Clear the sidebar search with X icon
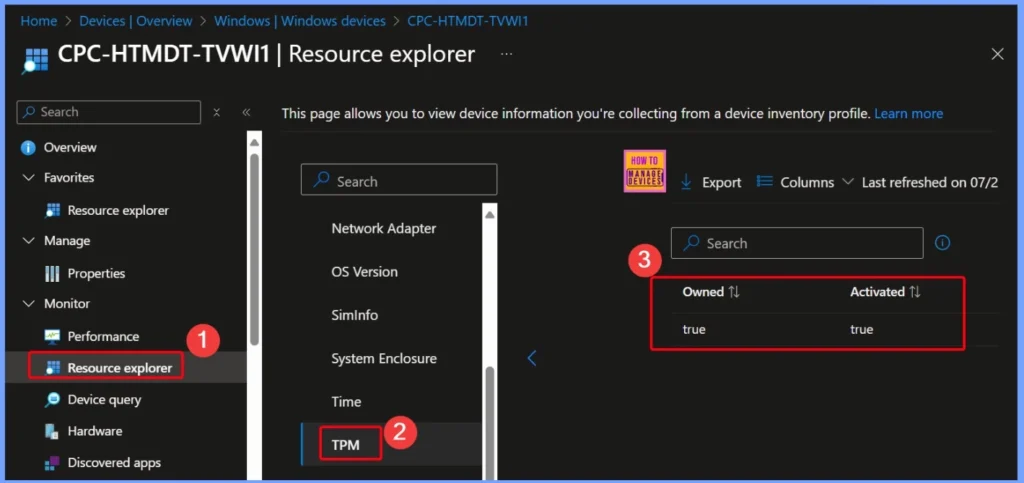1024x483 pixels. pos(217,112)
